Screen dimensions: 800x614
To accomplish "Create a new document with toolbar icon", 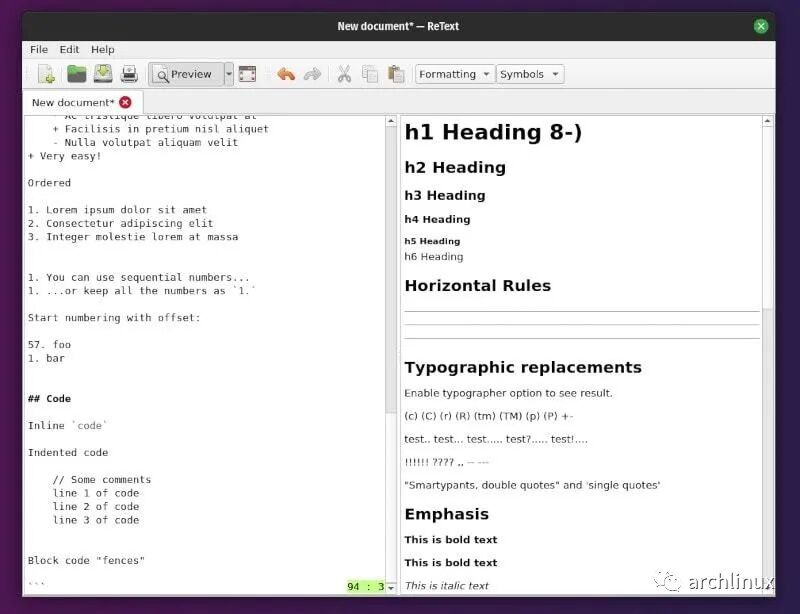I will (x=47, y=75).
